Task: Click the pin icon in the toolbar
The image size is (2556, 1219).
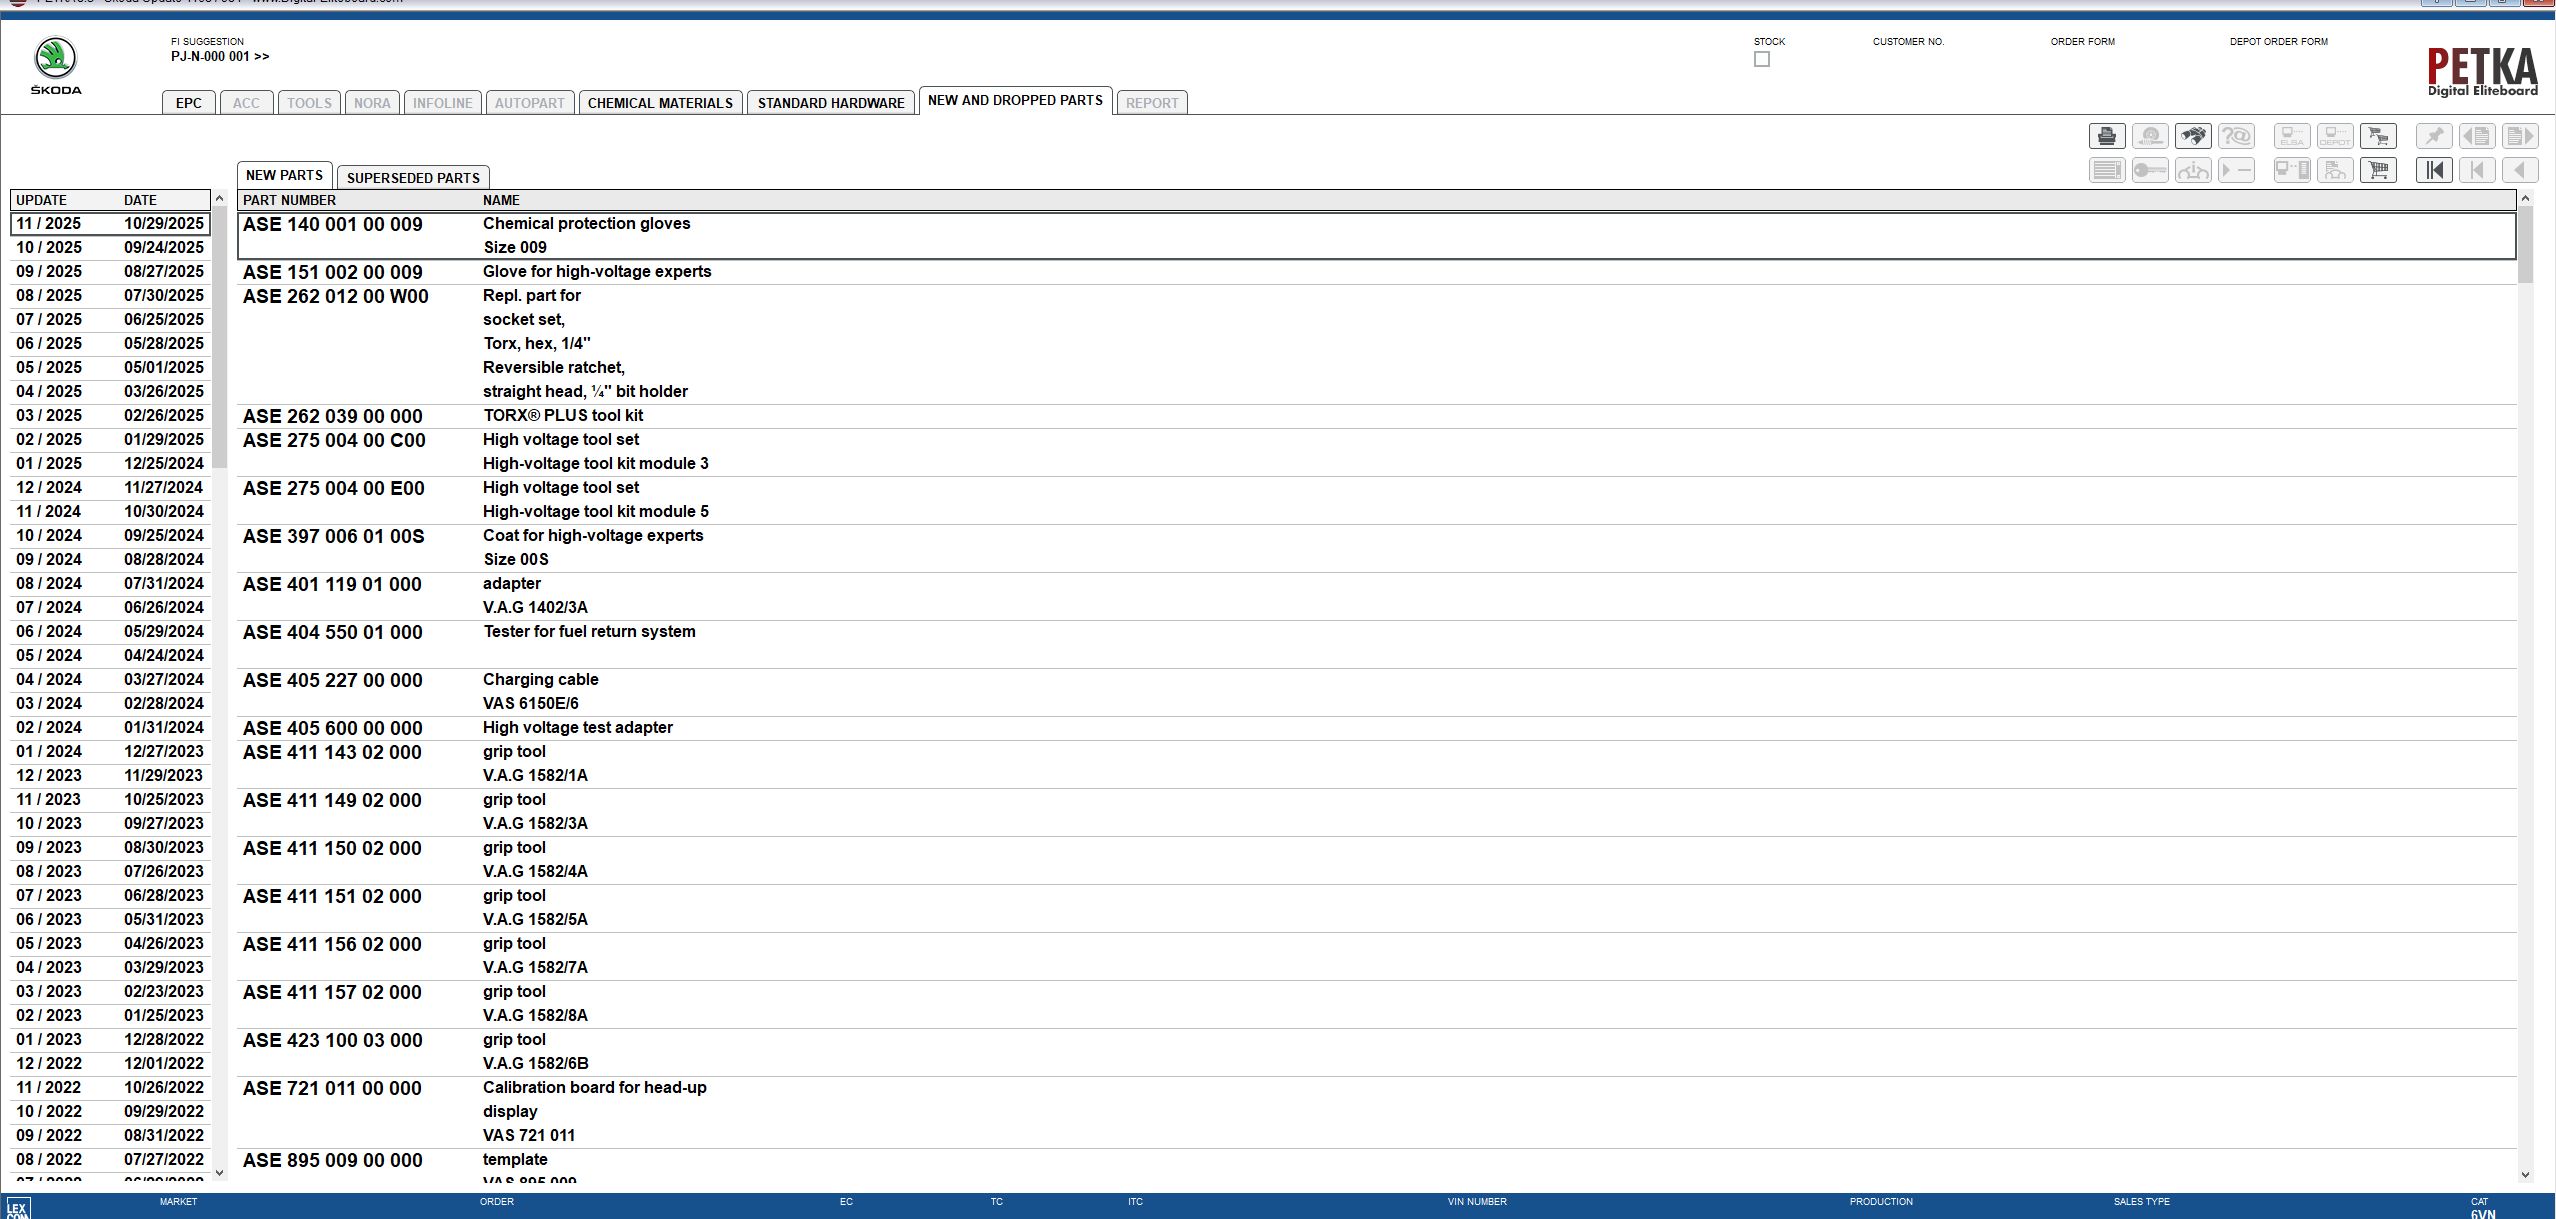Action: pyautogui.click(x=2434, y=136)
